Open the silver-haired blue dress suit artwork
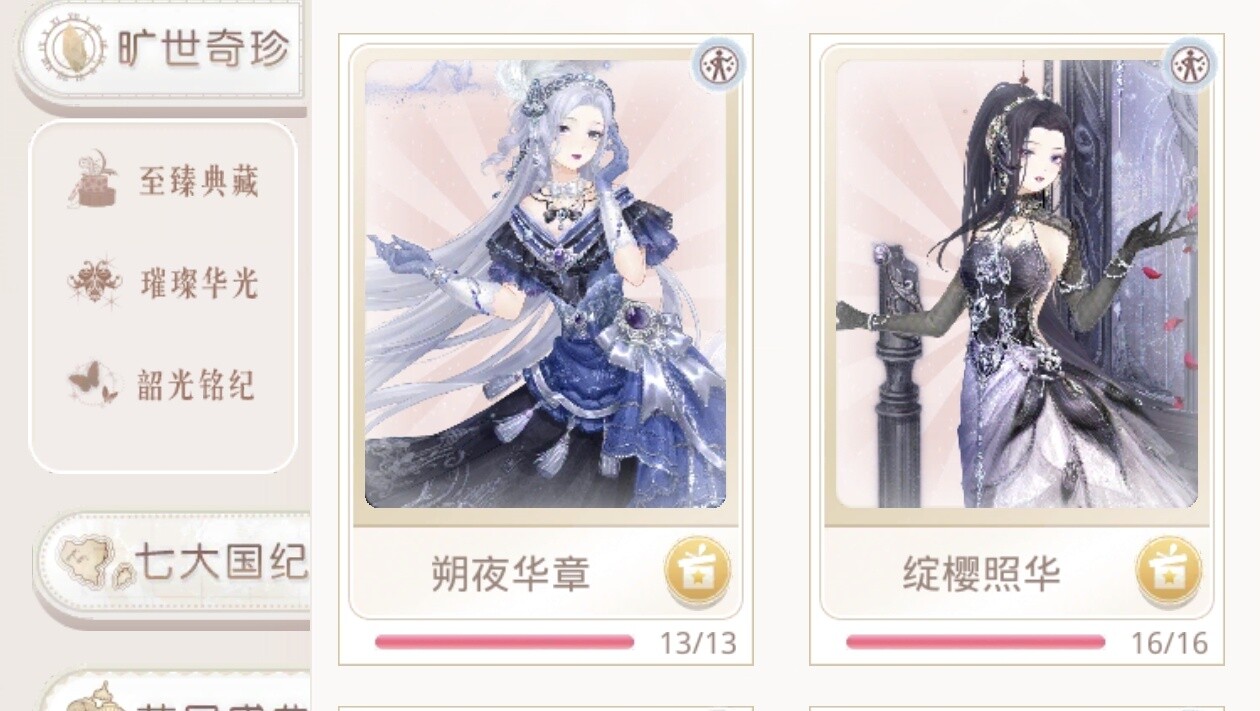Image resolution: width=1260 pixels, height=711 pixels. (545, 284)
